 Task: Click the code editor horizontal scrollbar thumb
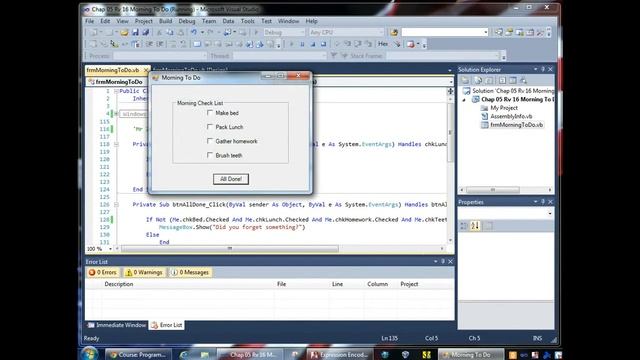(x=230, y=249)
